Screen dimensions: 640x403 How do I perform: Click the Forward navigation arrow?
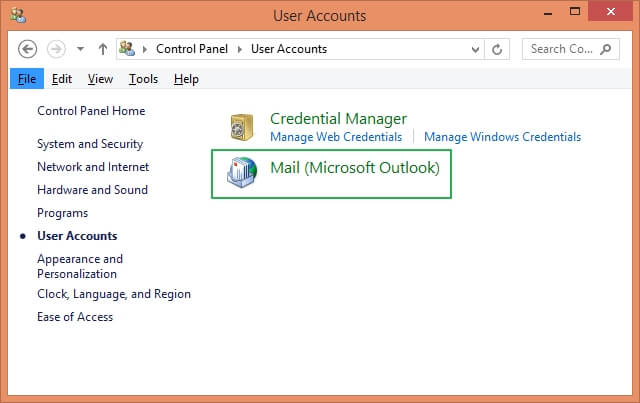[56, 49]
